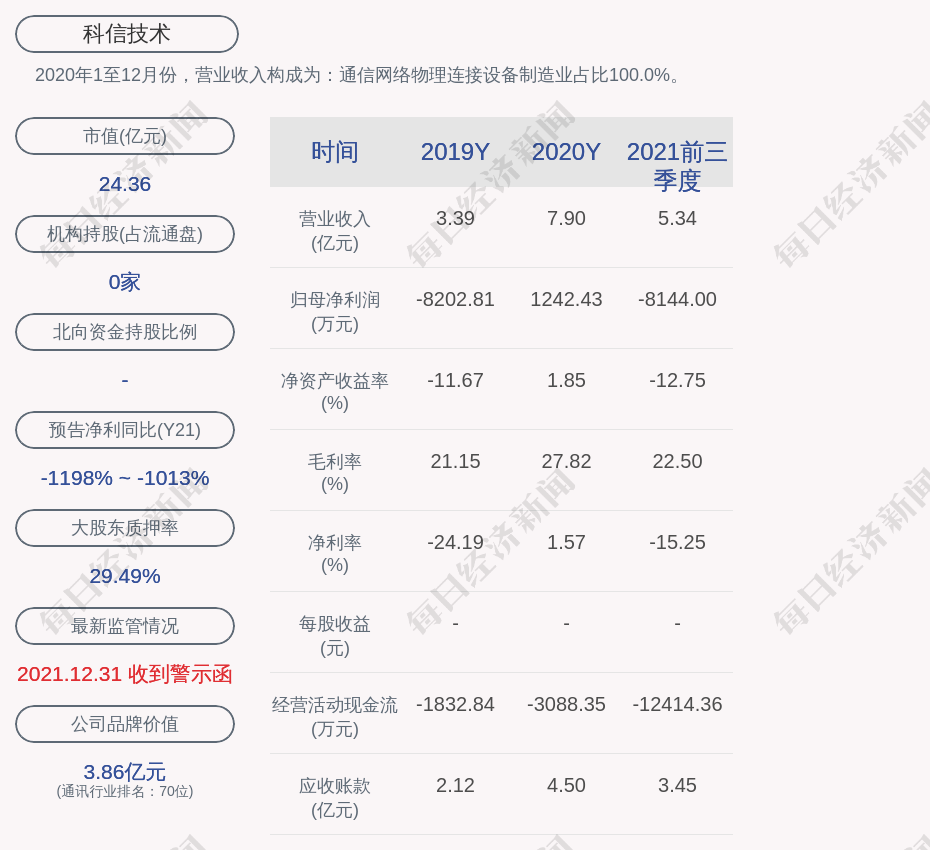
Task: Select cash flow value -3088.35
Action: (x=566, y=704)
